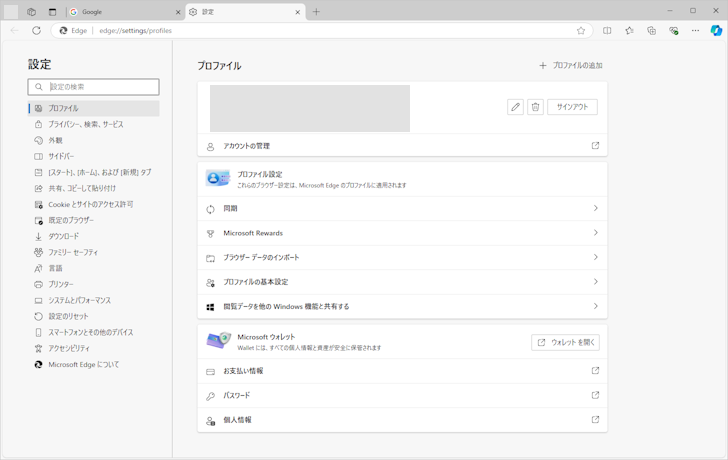This screenshot has width=728, height=460.
Task: Open ダウンロード settings in sidebar
Action: click(x=93, y=236)
